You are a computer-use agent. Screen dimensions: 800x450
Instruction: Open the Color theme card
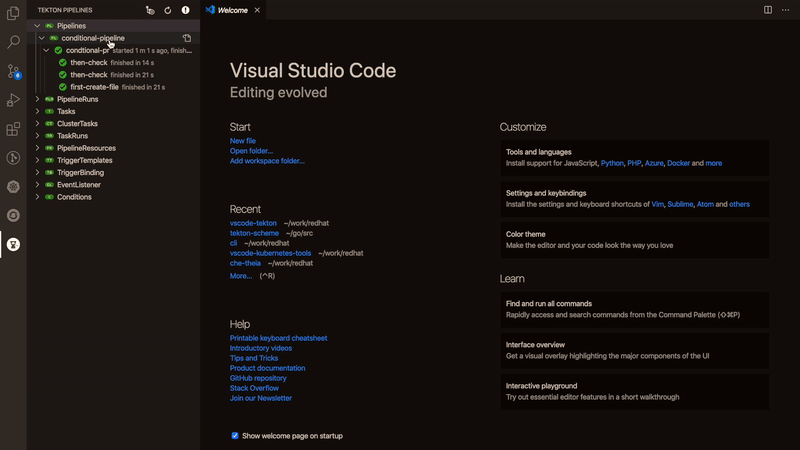tap(635, 240)
